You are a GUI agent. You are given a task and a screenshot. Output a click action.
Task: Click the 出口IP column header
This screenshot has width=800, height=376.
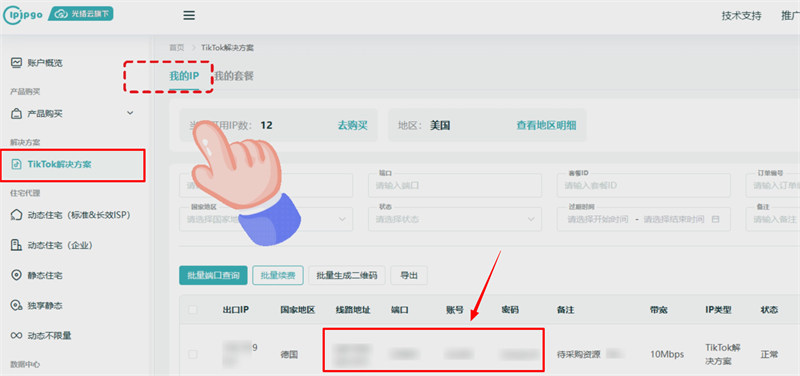[236, 310]
